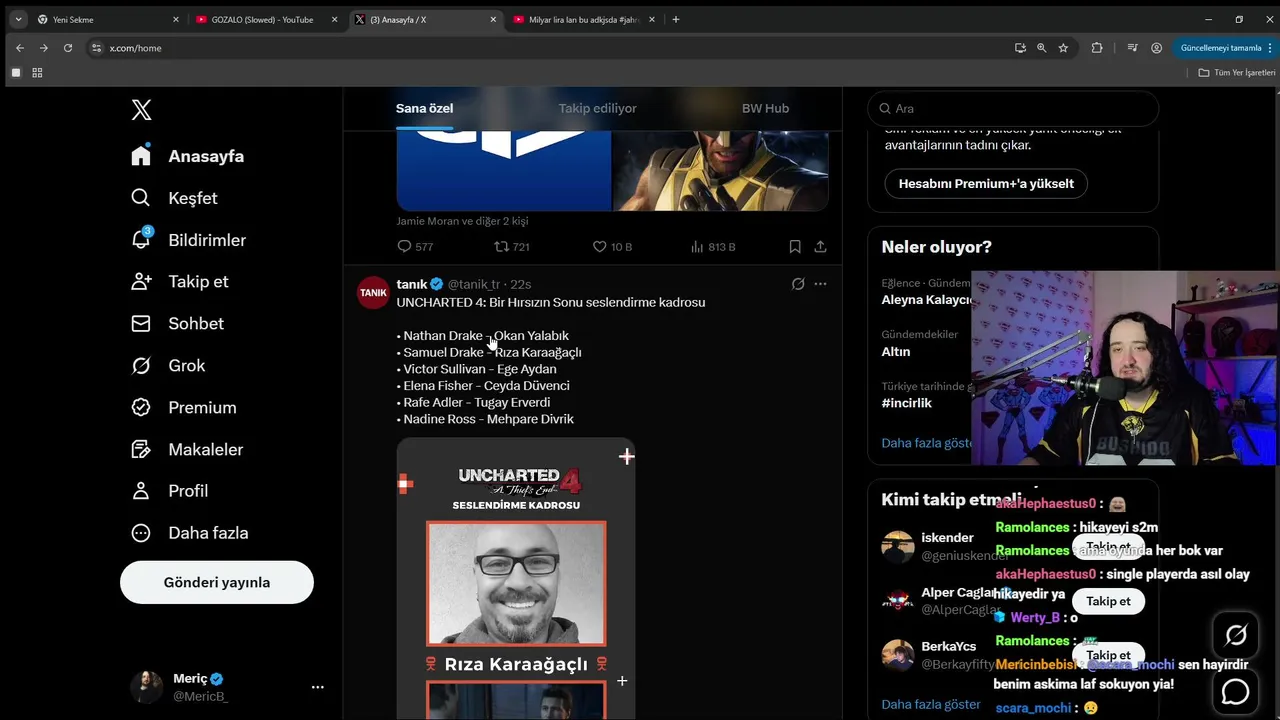The image size is (1280, 720).
Task: Open account options dots beside Meriç
Action: pyautogui.click(x=317, y=687)
